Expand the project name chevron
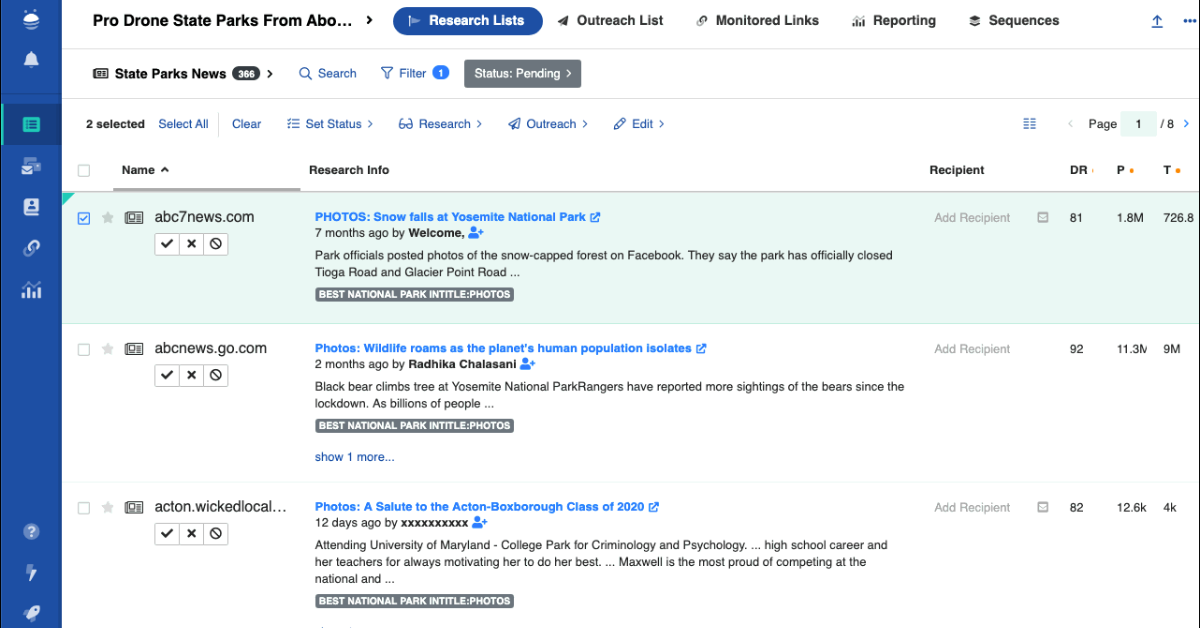 point(370,20)
